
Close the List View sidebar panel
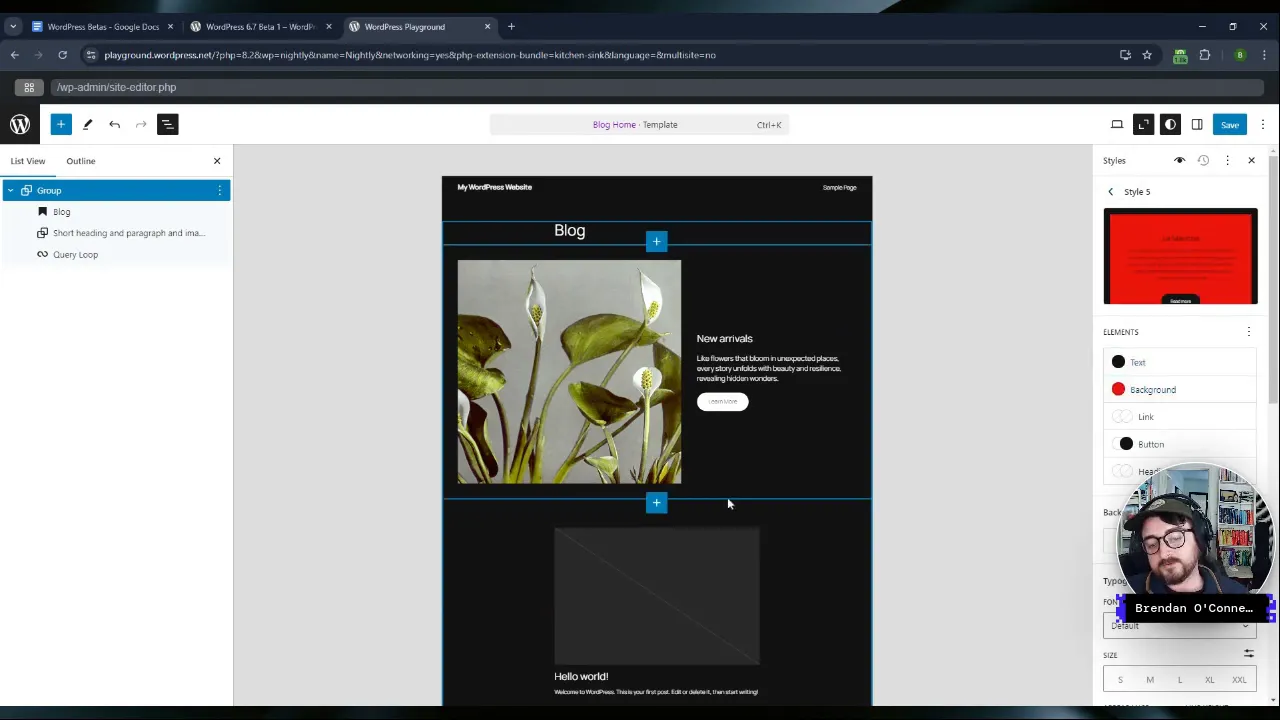(x=217, y=160)
